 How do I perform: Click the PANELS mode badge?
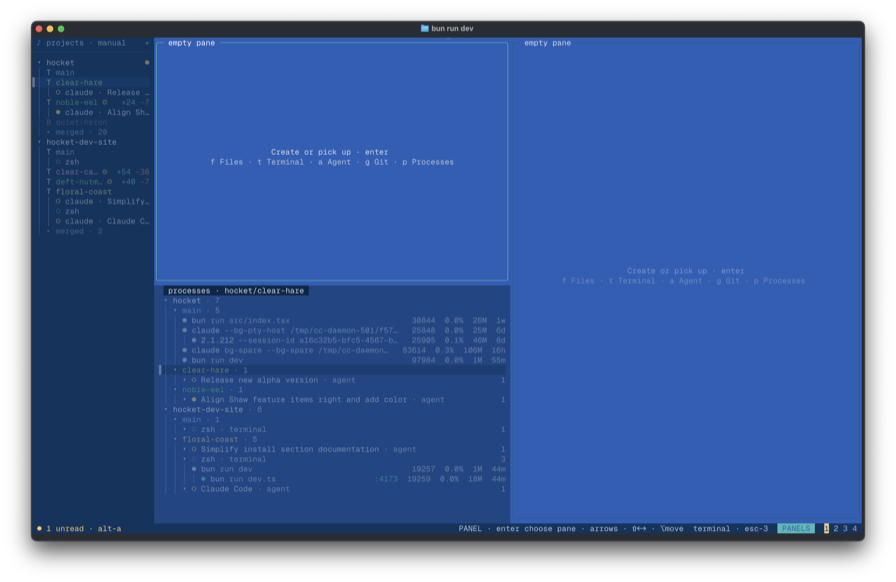tap(796, 528)
